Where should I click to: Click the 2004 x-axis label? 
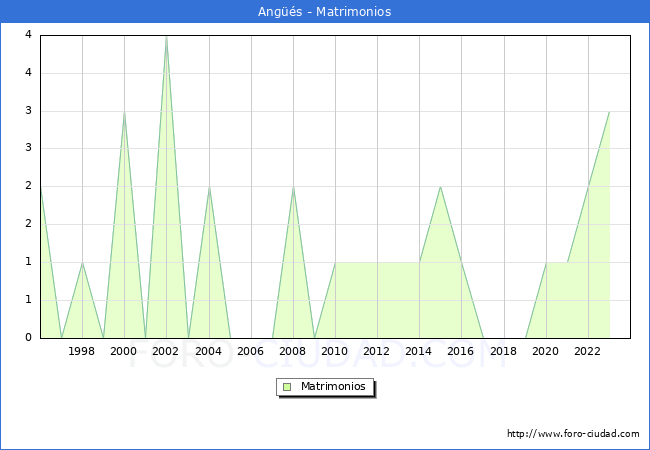pos(208,351)
